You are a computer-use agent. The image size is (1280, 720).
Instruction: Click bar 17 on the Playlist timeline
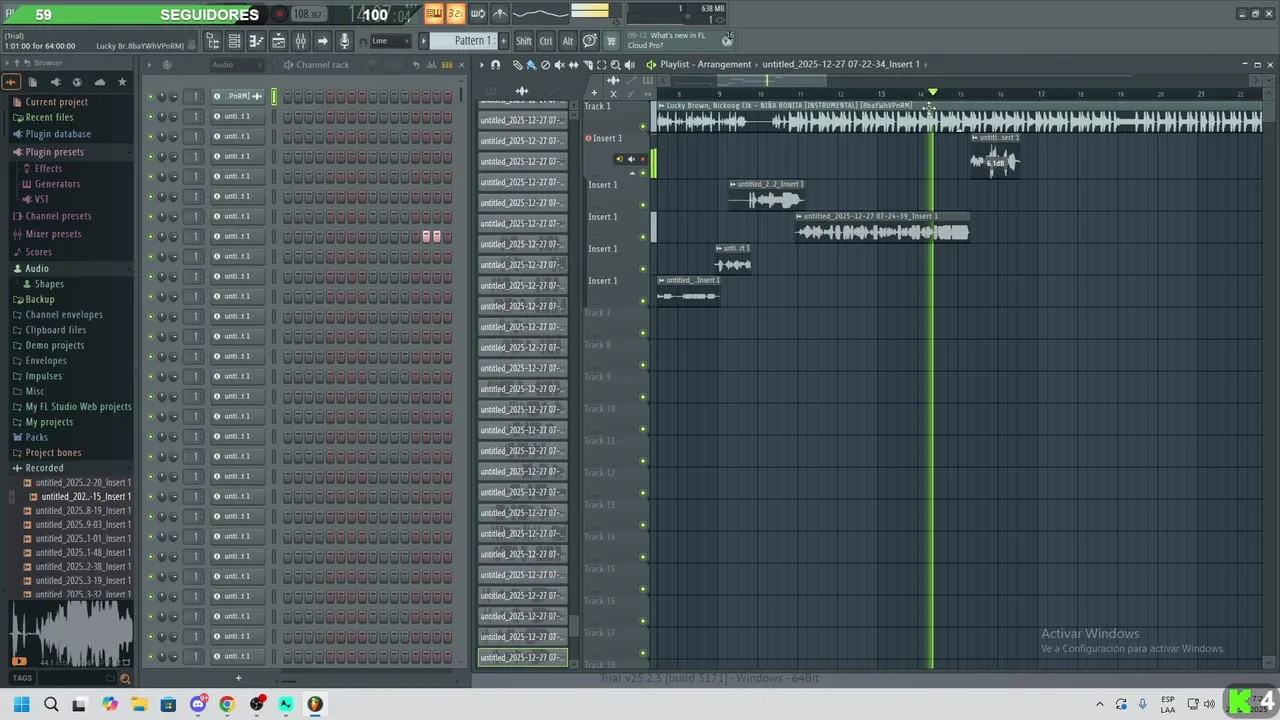1041,94
